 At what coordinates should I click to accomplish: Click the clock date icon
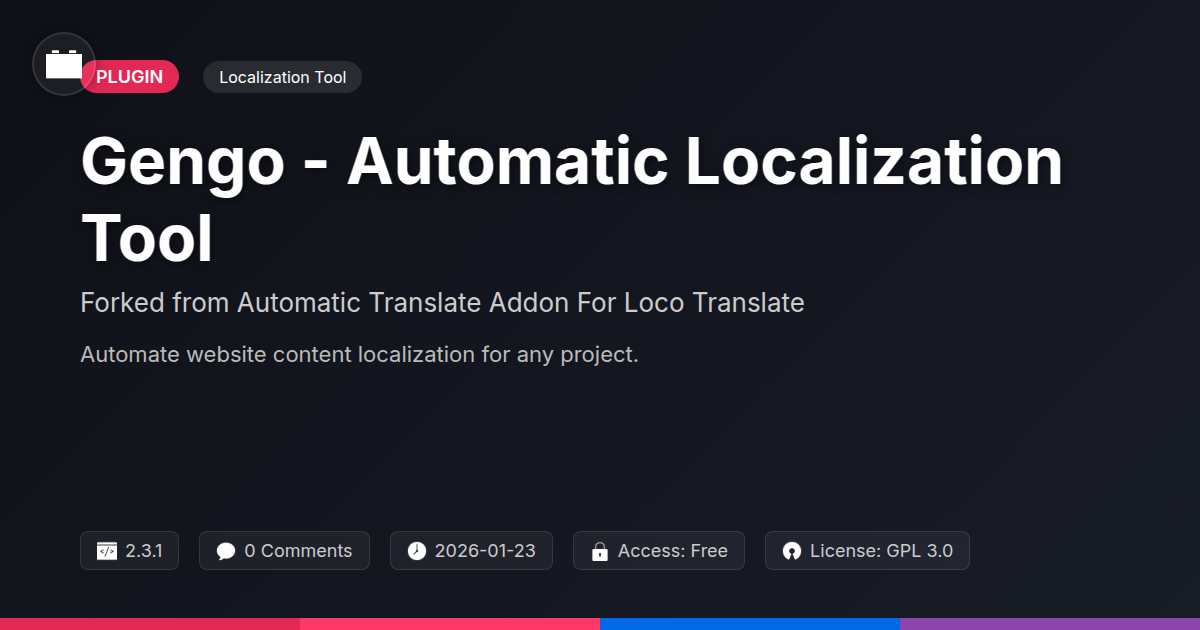point(417,551)
